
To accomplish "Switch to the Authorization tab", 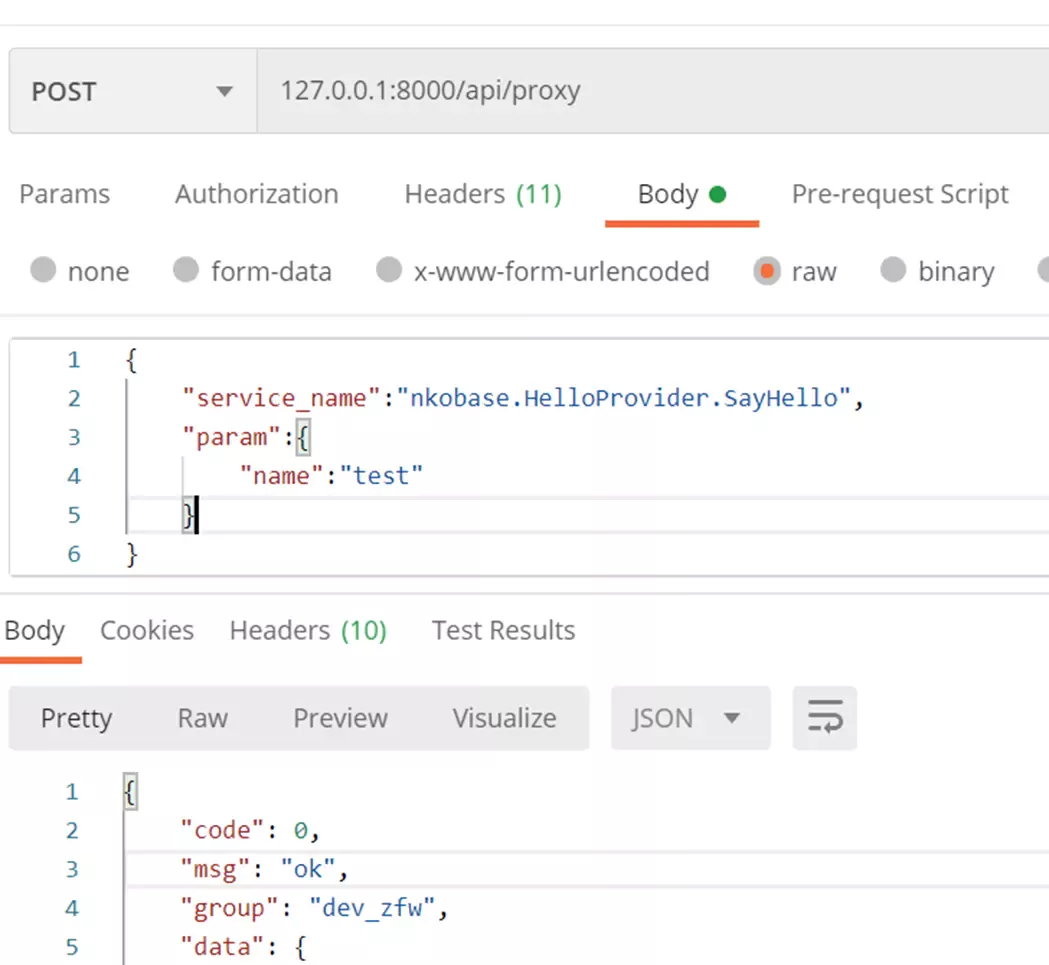I will click(x=257, y=194).
